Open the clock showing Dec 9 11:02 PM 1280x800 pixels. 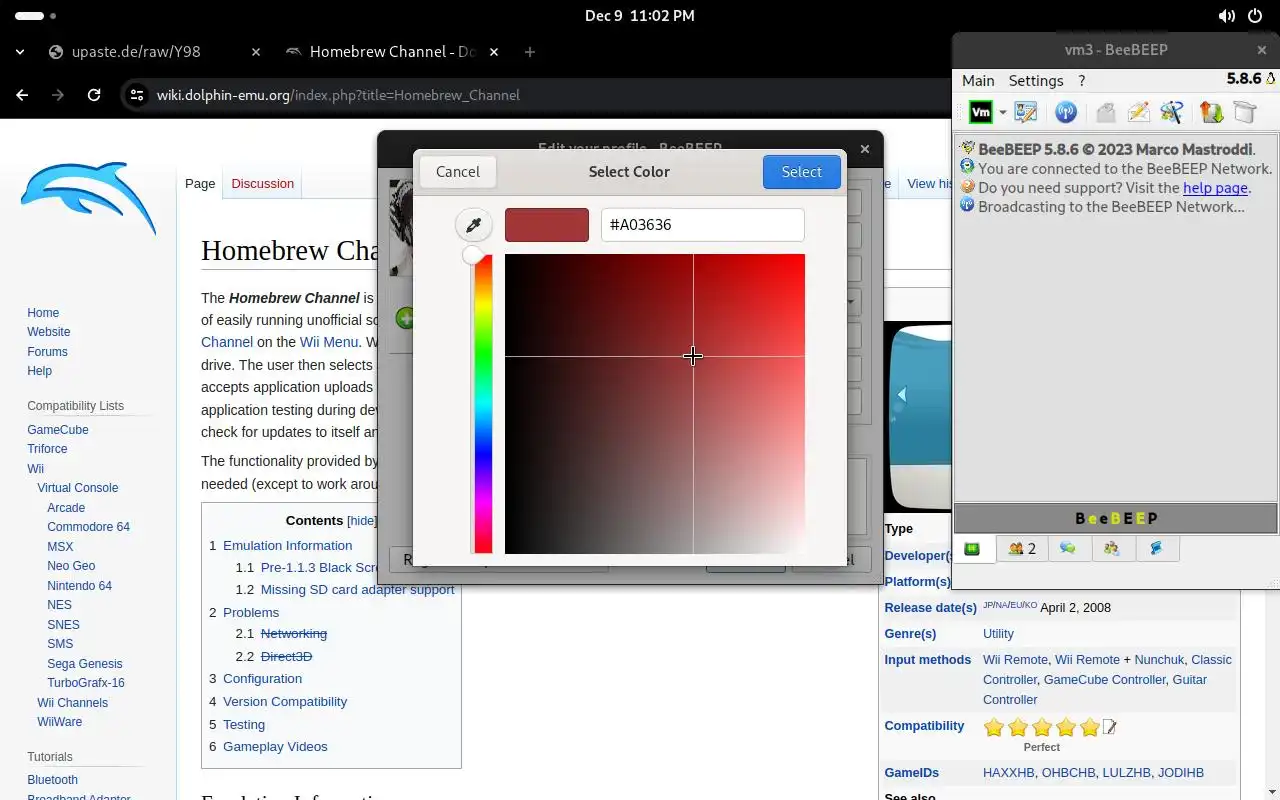(640, 16)
